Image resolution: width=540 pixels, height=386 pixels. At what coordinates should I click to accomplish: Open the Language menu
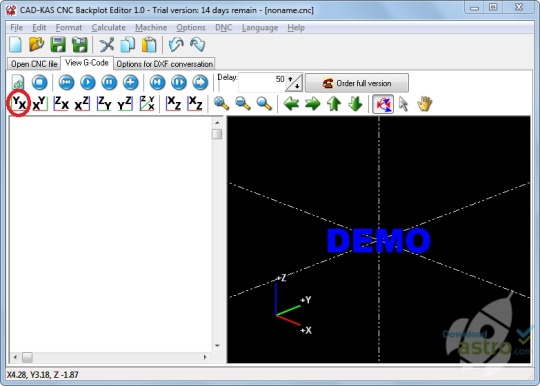pos(260,28)
